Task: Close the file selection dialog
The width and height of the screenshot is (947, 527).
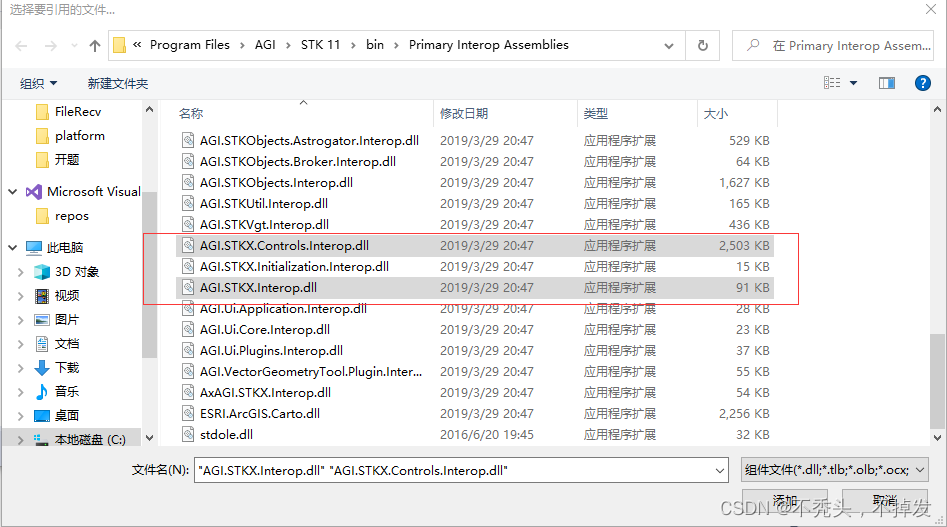Action: tap(931, 9)
